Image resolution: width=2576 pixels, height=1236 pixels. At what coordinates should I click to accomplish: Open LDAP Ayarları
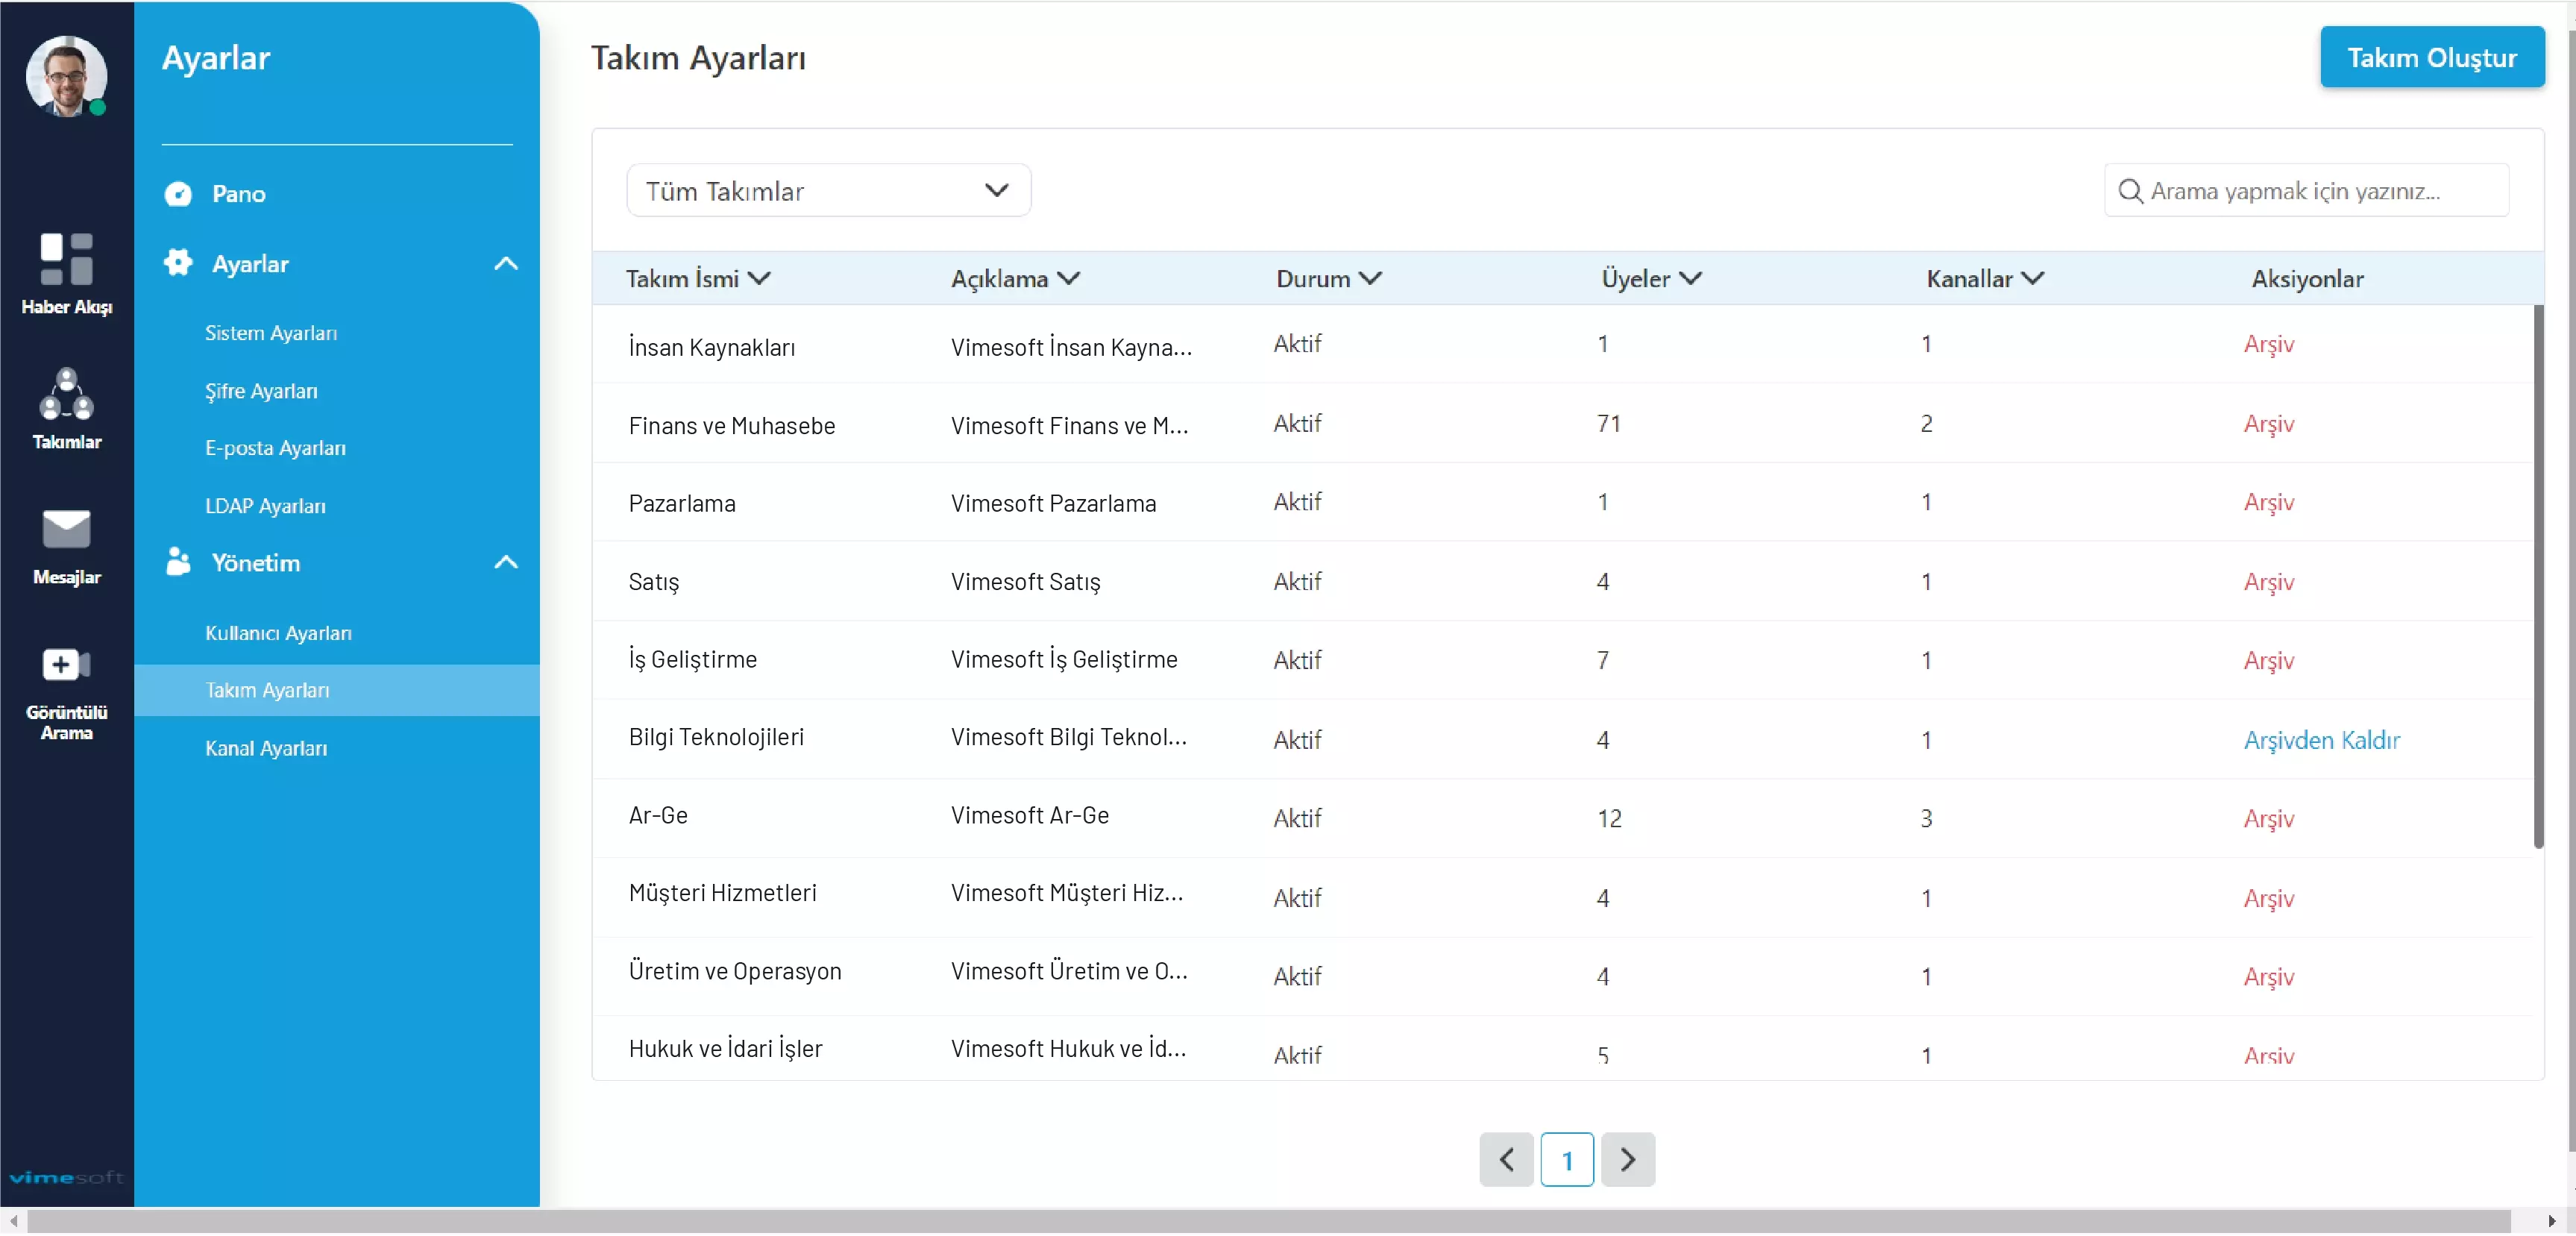click(x=265, y=506)
